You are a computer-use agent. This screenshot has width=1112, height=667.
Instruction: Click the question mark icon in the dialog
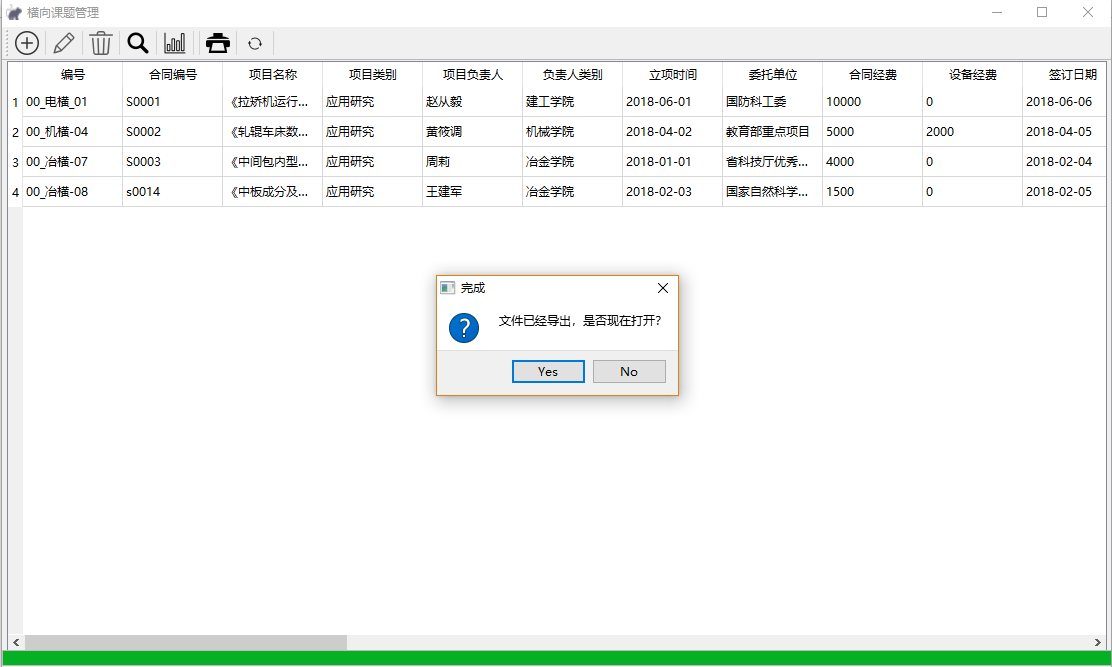click(x=463, y=327)
